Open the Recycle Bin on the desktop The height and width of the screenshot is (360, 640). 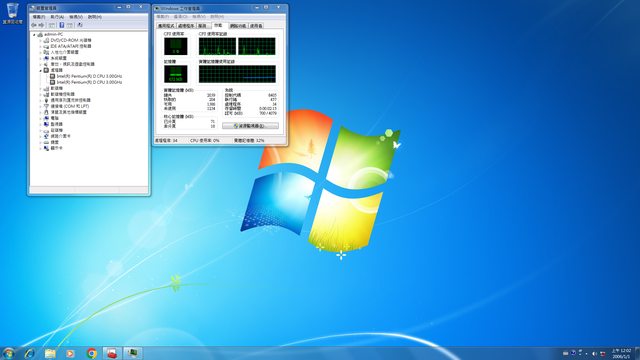point(13,13)
